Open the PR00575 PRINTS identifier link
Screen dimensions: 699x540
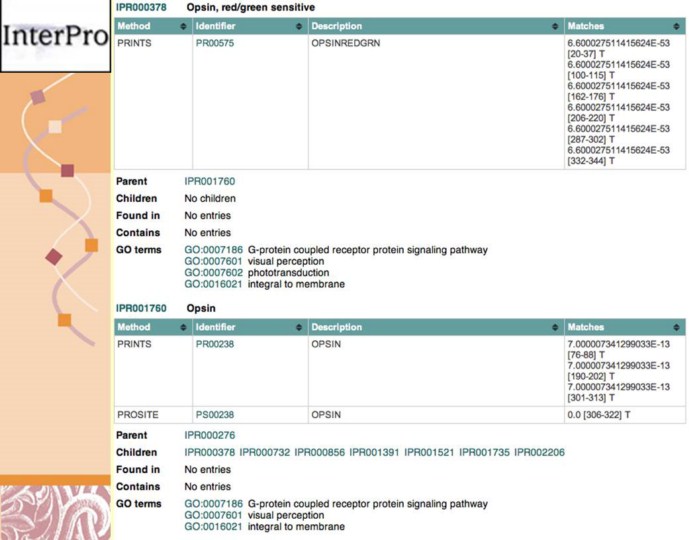(215, 44)
